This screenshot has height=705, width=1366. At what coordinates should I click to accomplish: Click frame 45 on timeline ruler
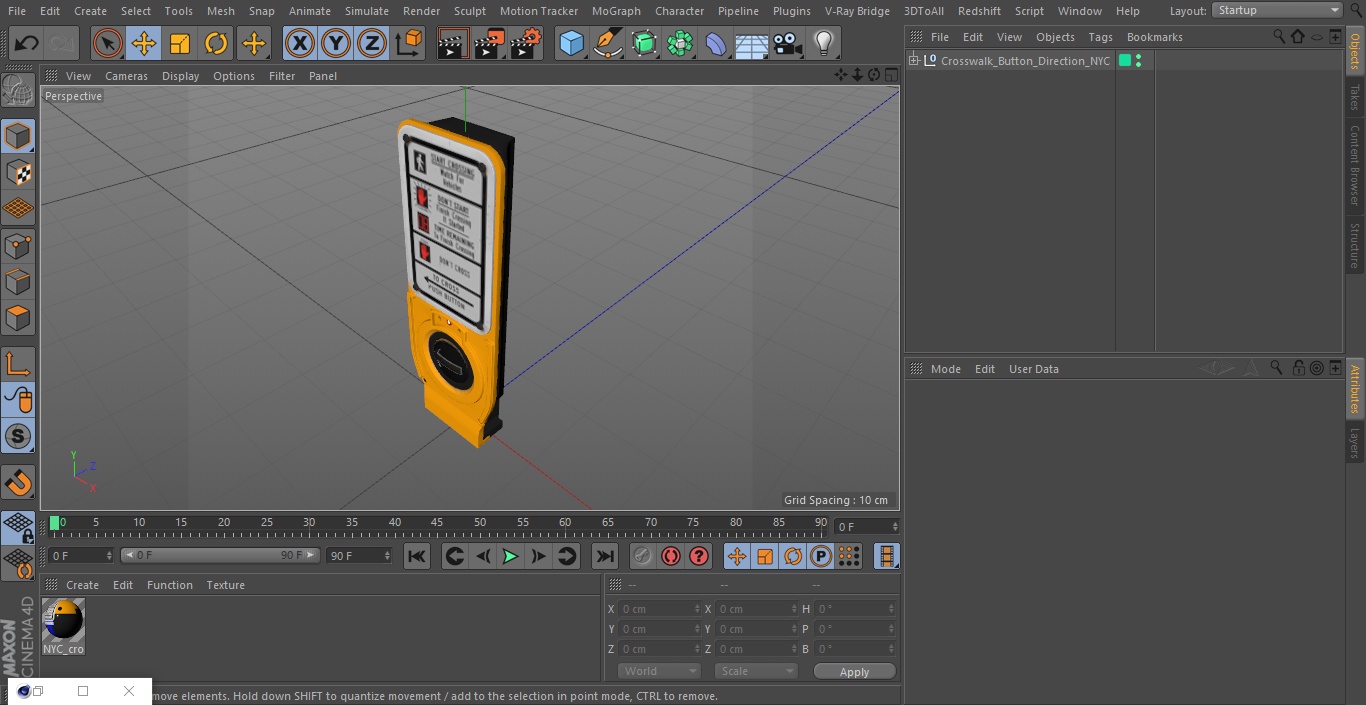point(437,523)
